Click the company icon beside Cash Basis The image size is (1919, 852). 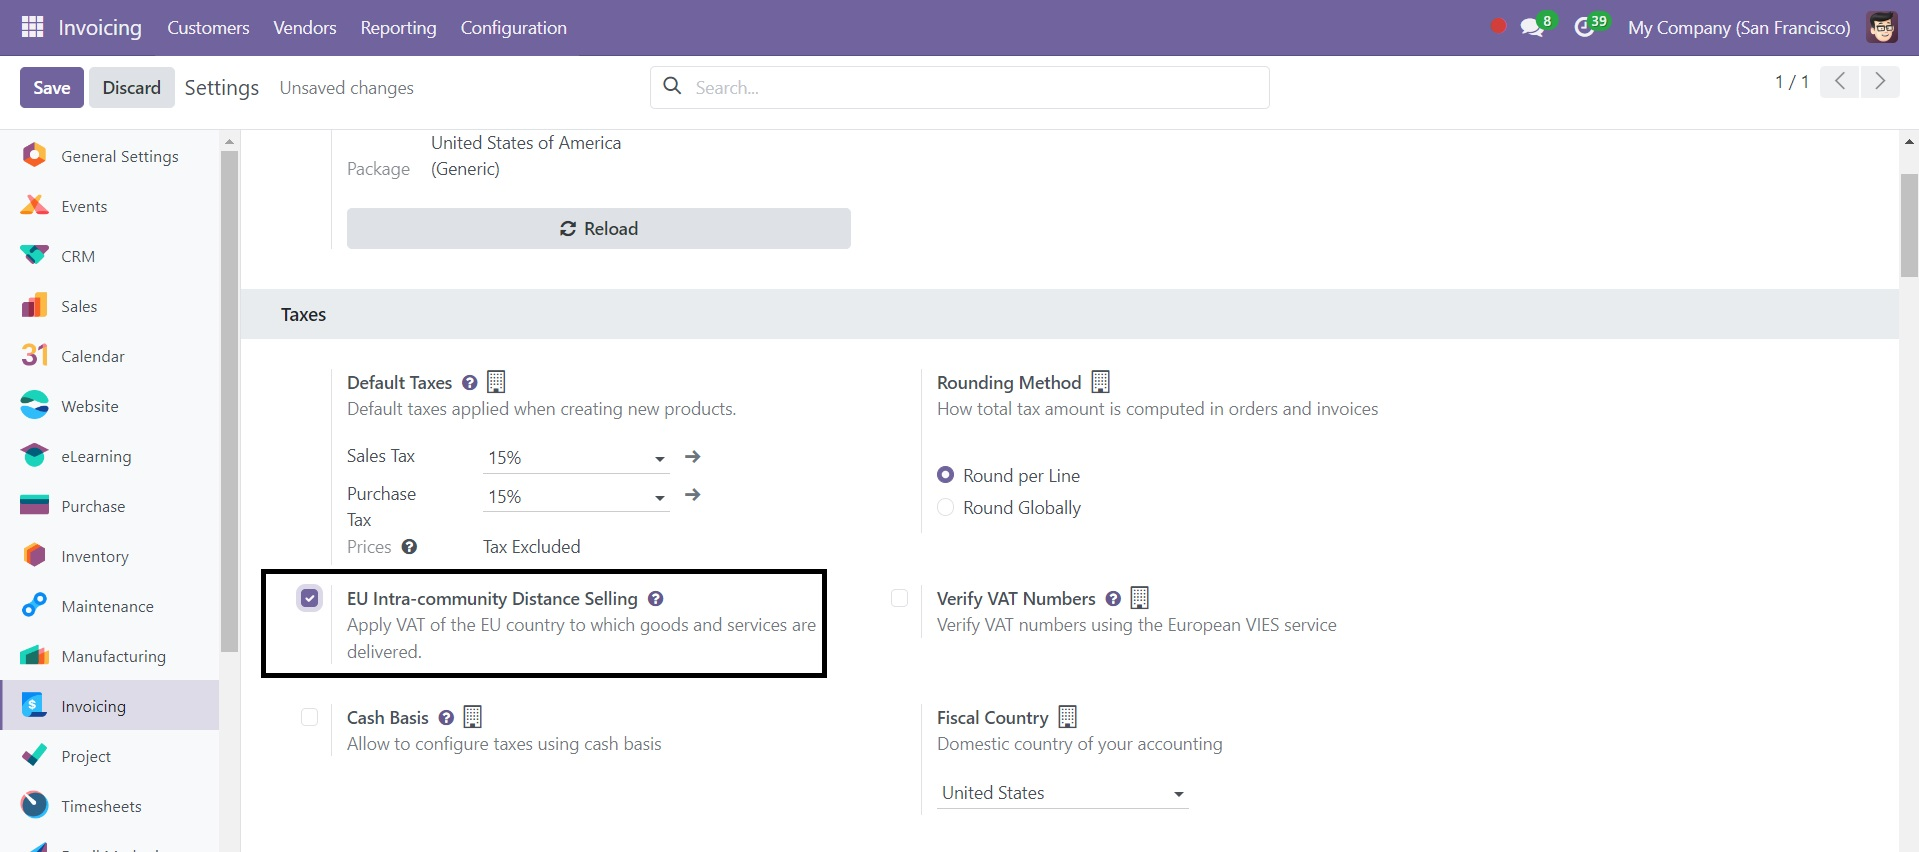473,717
